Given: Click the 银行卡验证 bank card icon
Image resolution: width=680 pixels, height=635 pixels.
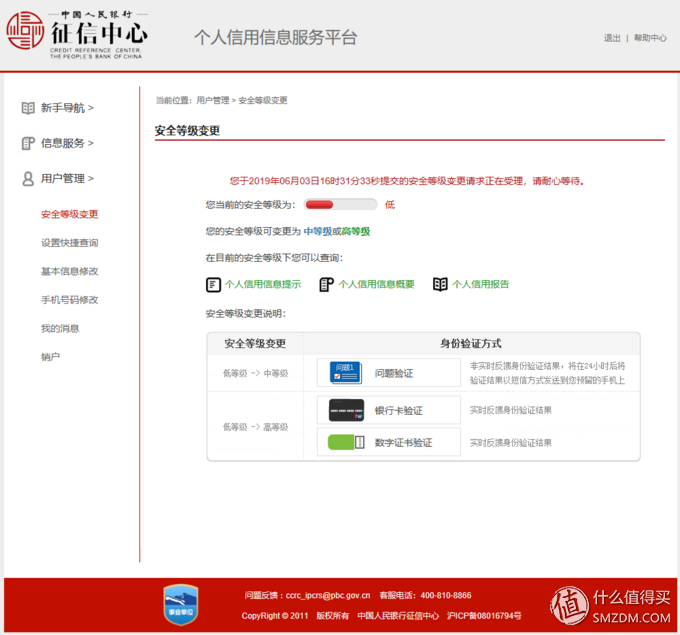Looking at the screenshot, I should point(346,410).
